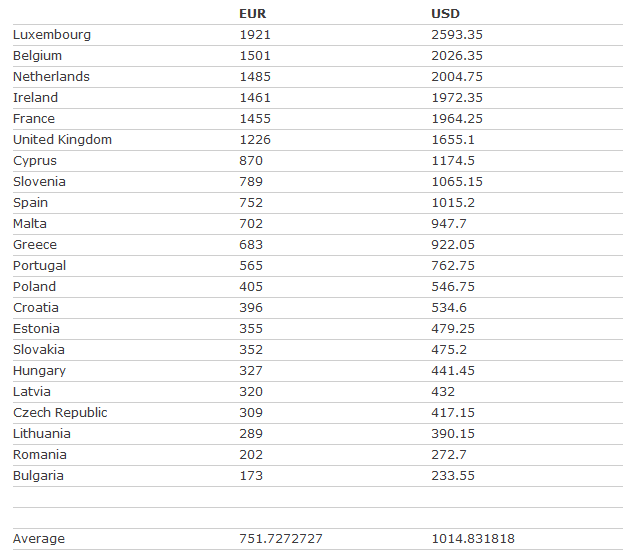Viewport: 634px width, 558px height.
Task: Select Poland's USD value 546.75
Action: [453, 287]
